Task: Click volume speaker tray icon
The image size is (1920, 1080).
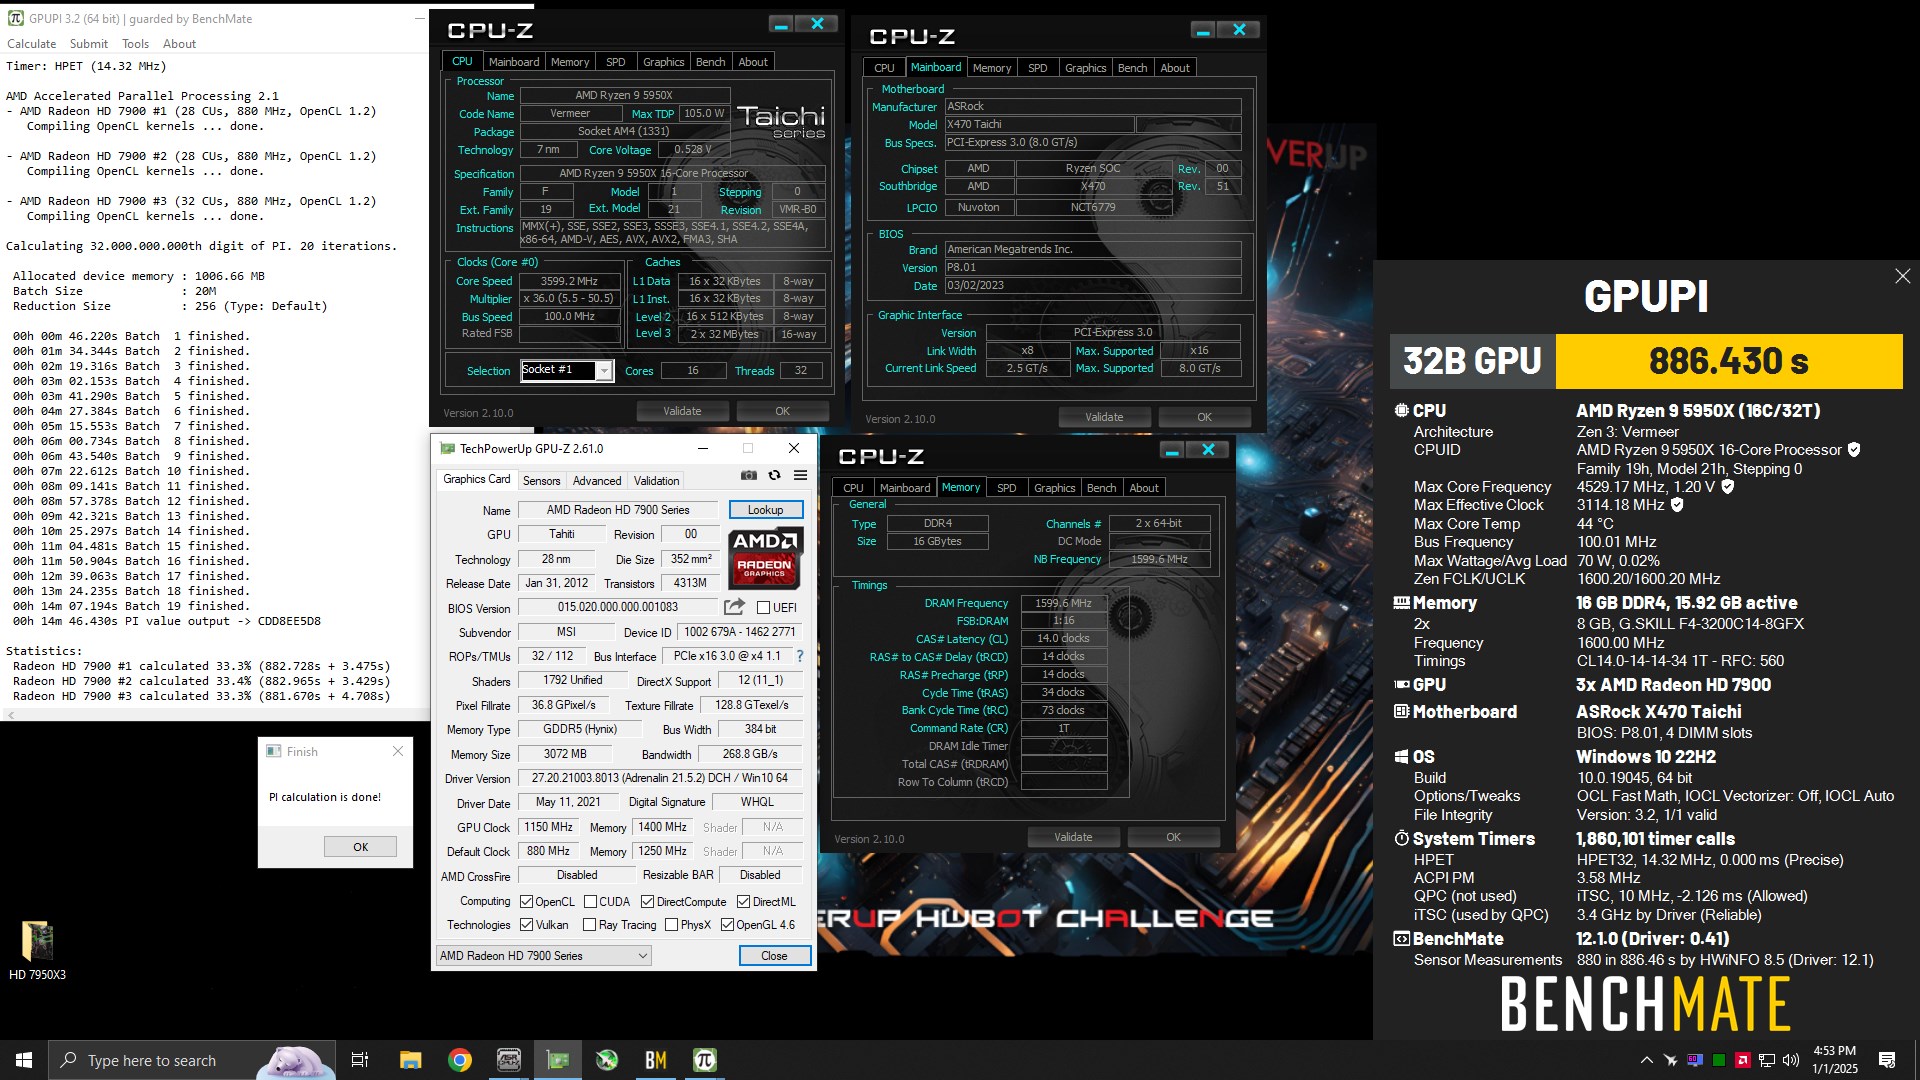Action: point(1791,1060)
